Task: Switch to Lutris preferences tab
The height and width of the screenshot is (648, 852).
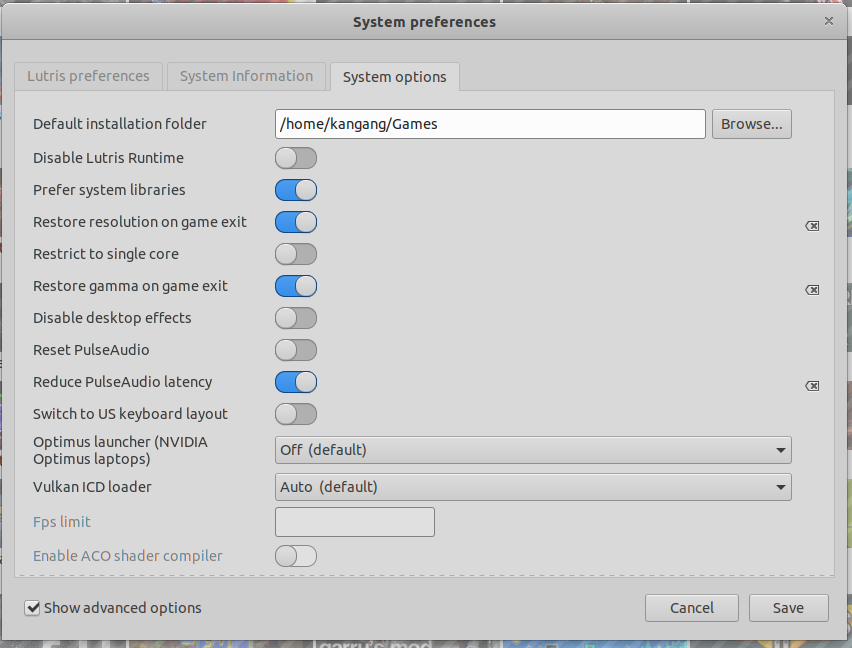Action: (x=88, y=76)
